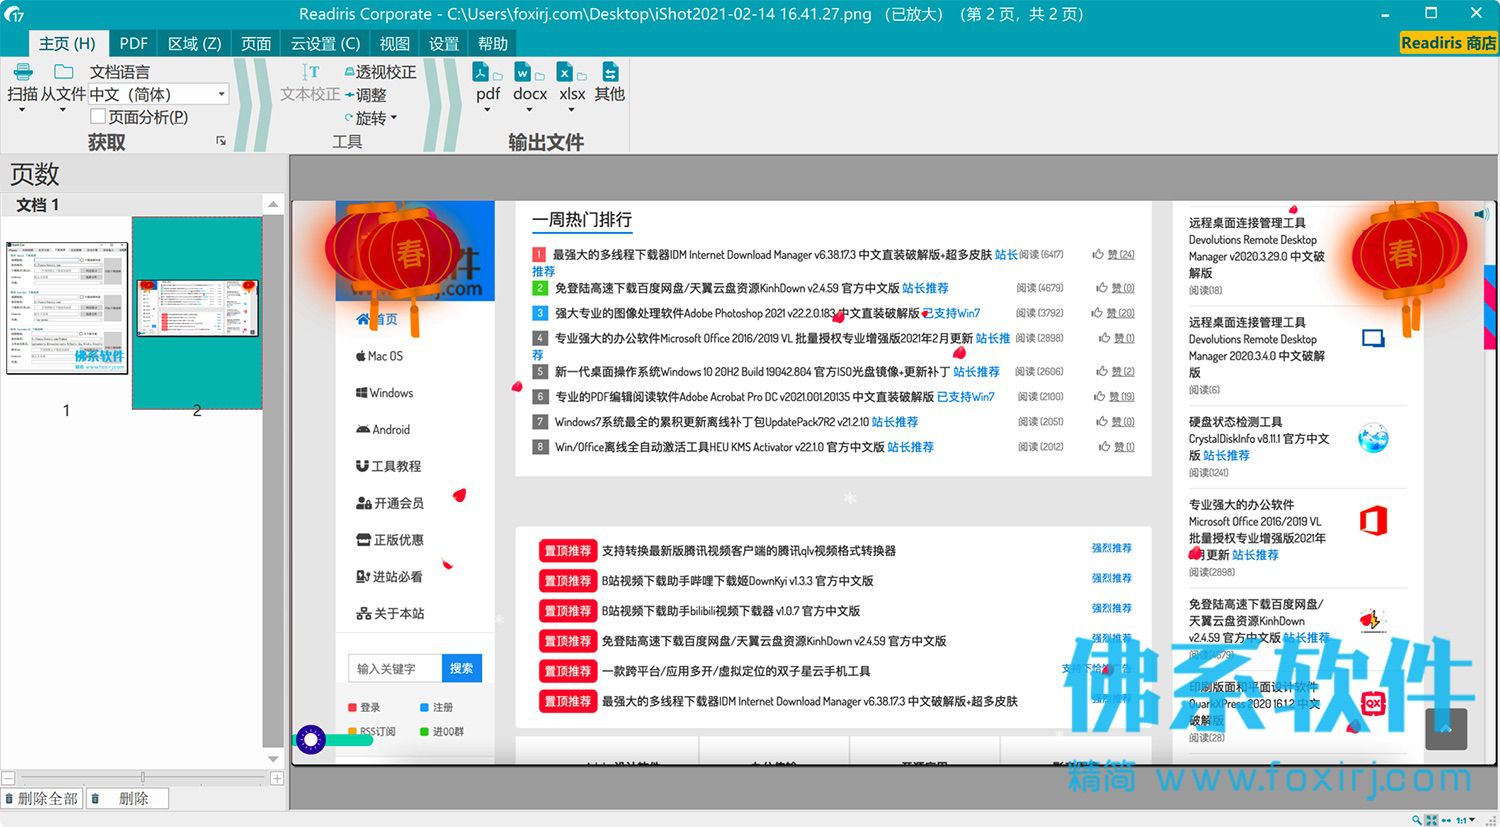Screen dimensions: 1500x827
Task: Click the pdf output file icon
Action: pyautogui.click(x=481, y=72)
